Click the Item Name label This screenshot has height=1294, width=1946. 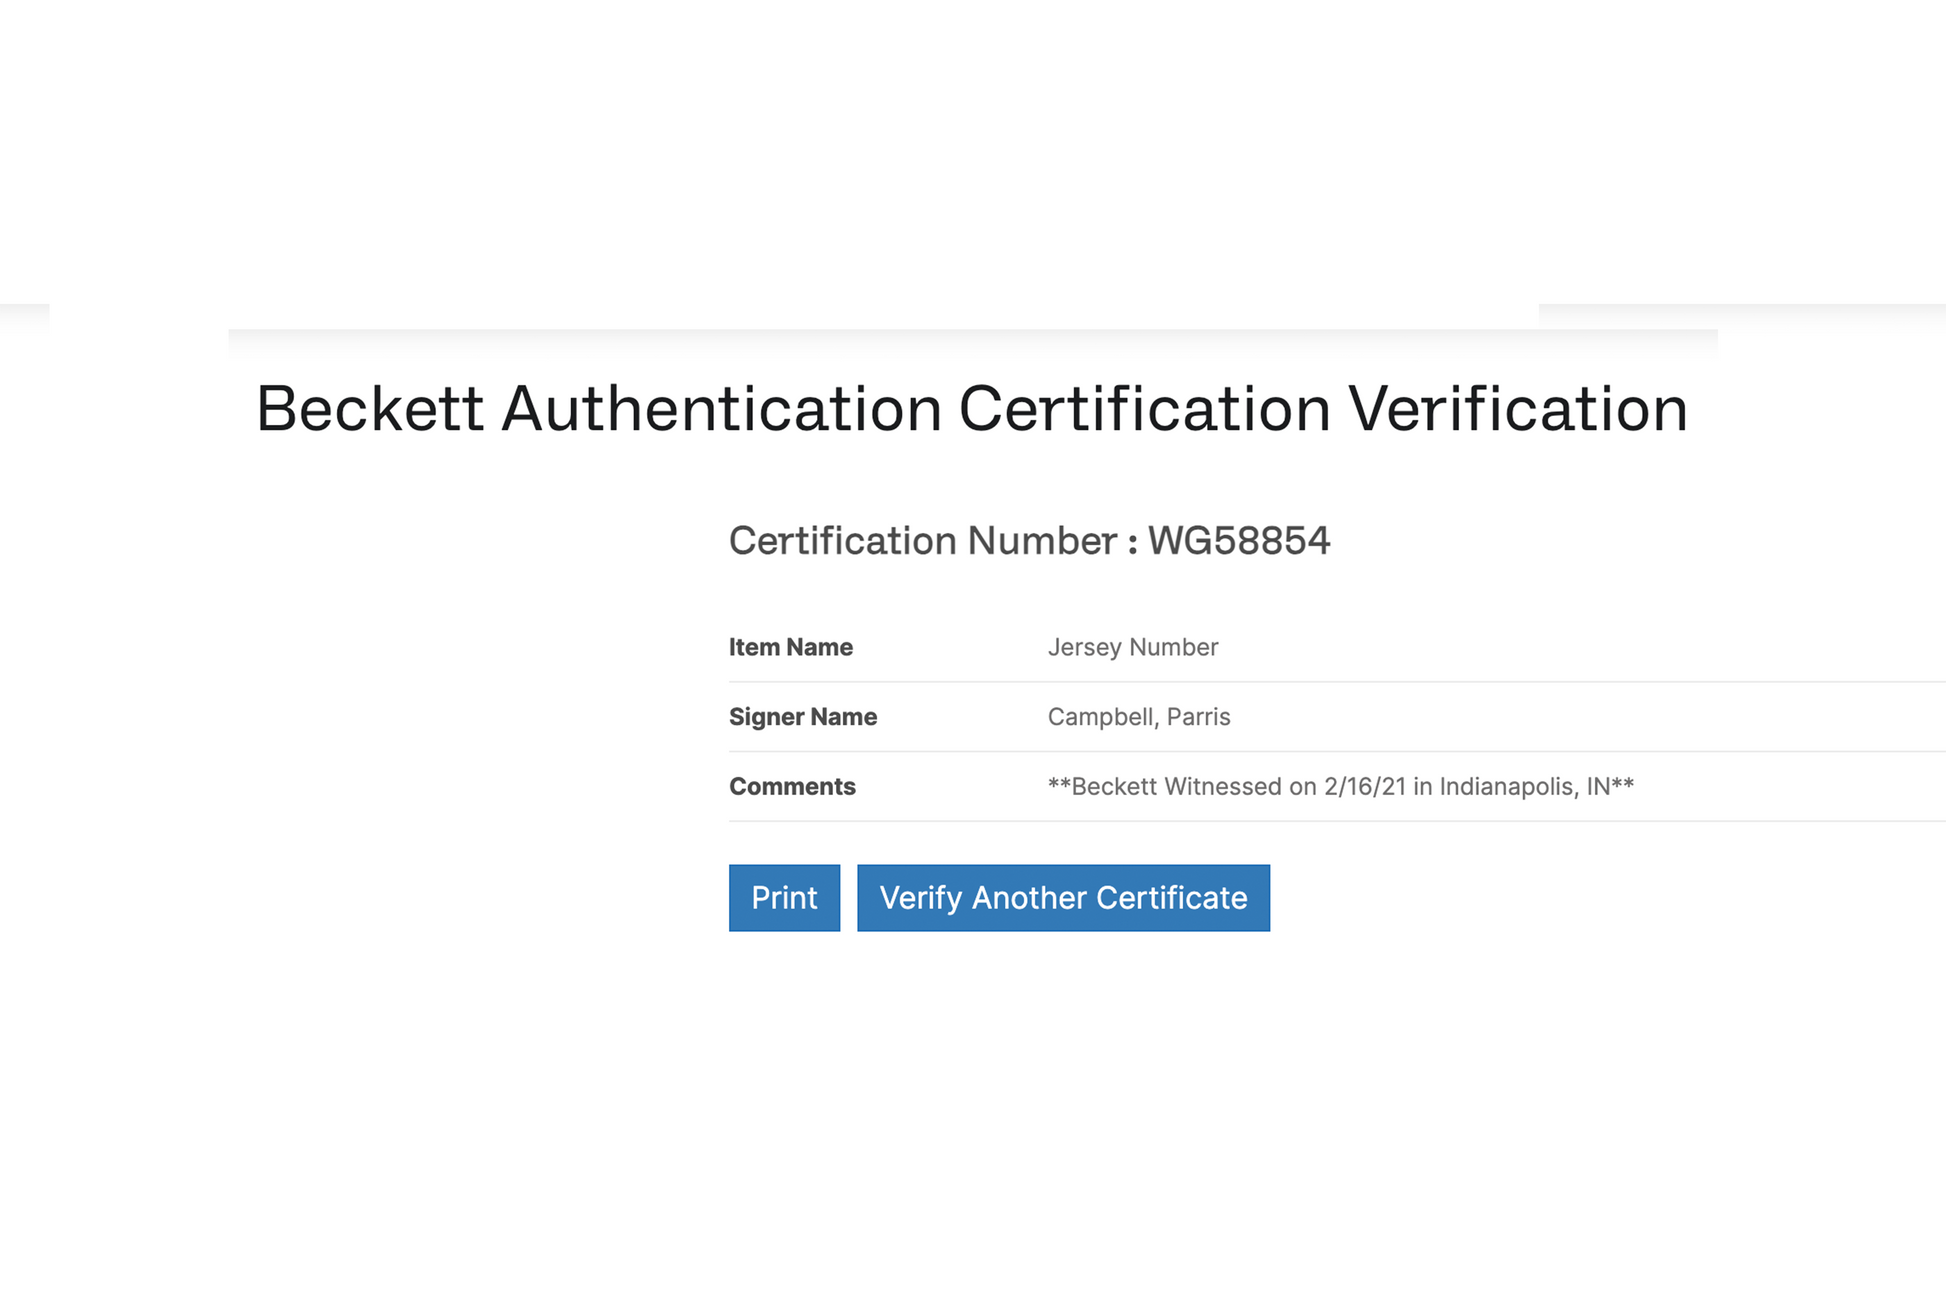coord(790,647)
